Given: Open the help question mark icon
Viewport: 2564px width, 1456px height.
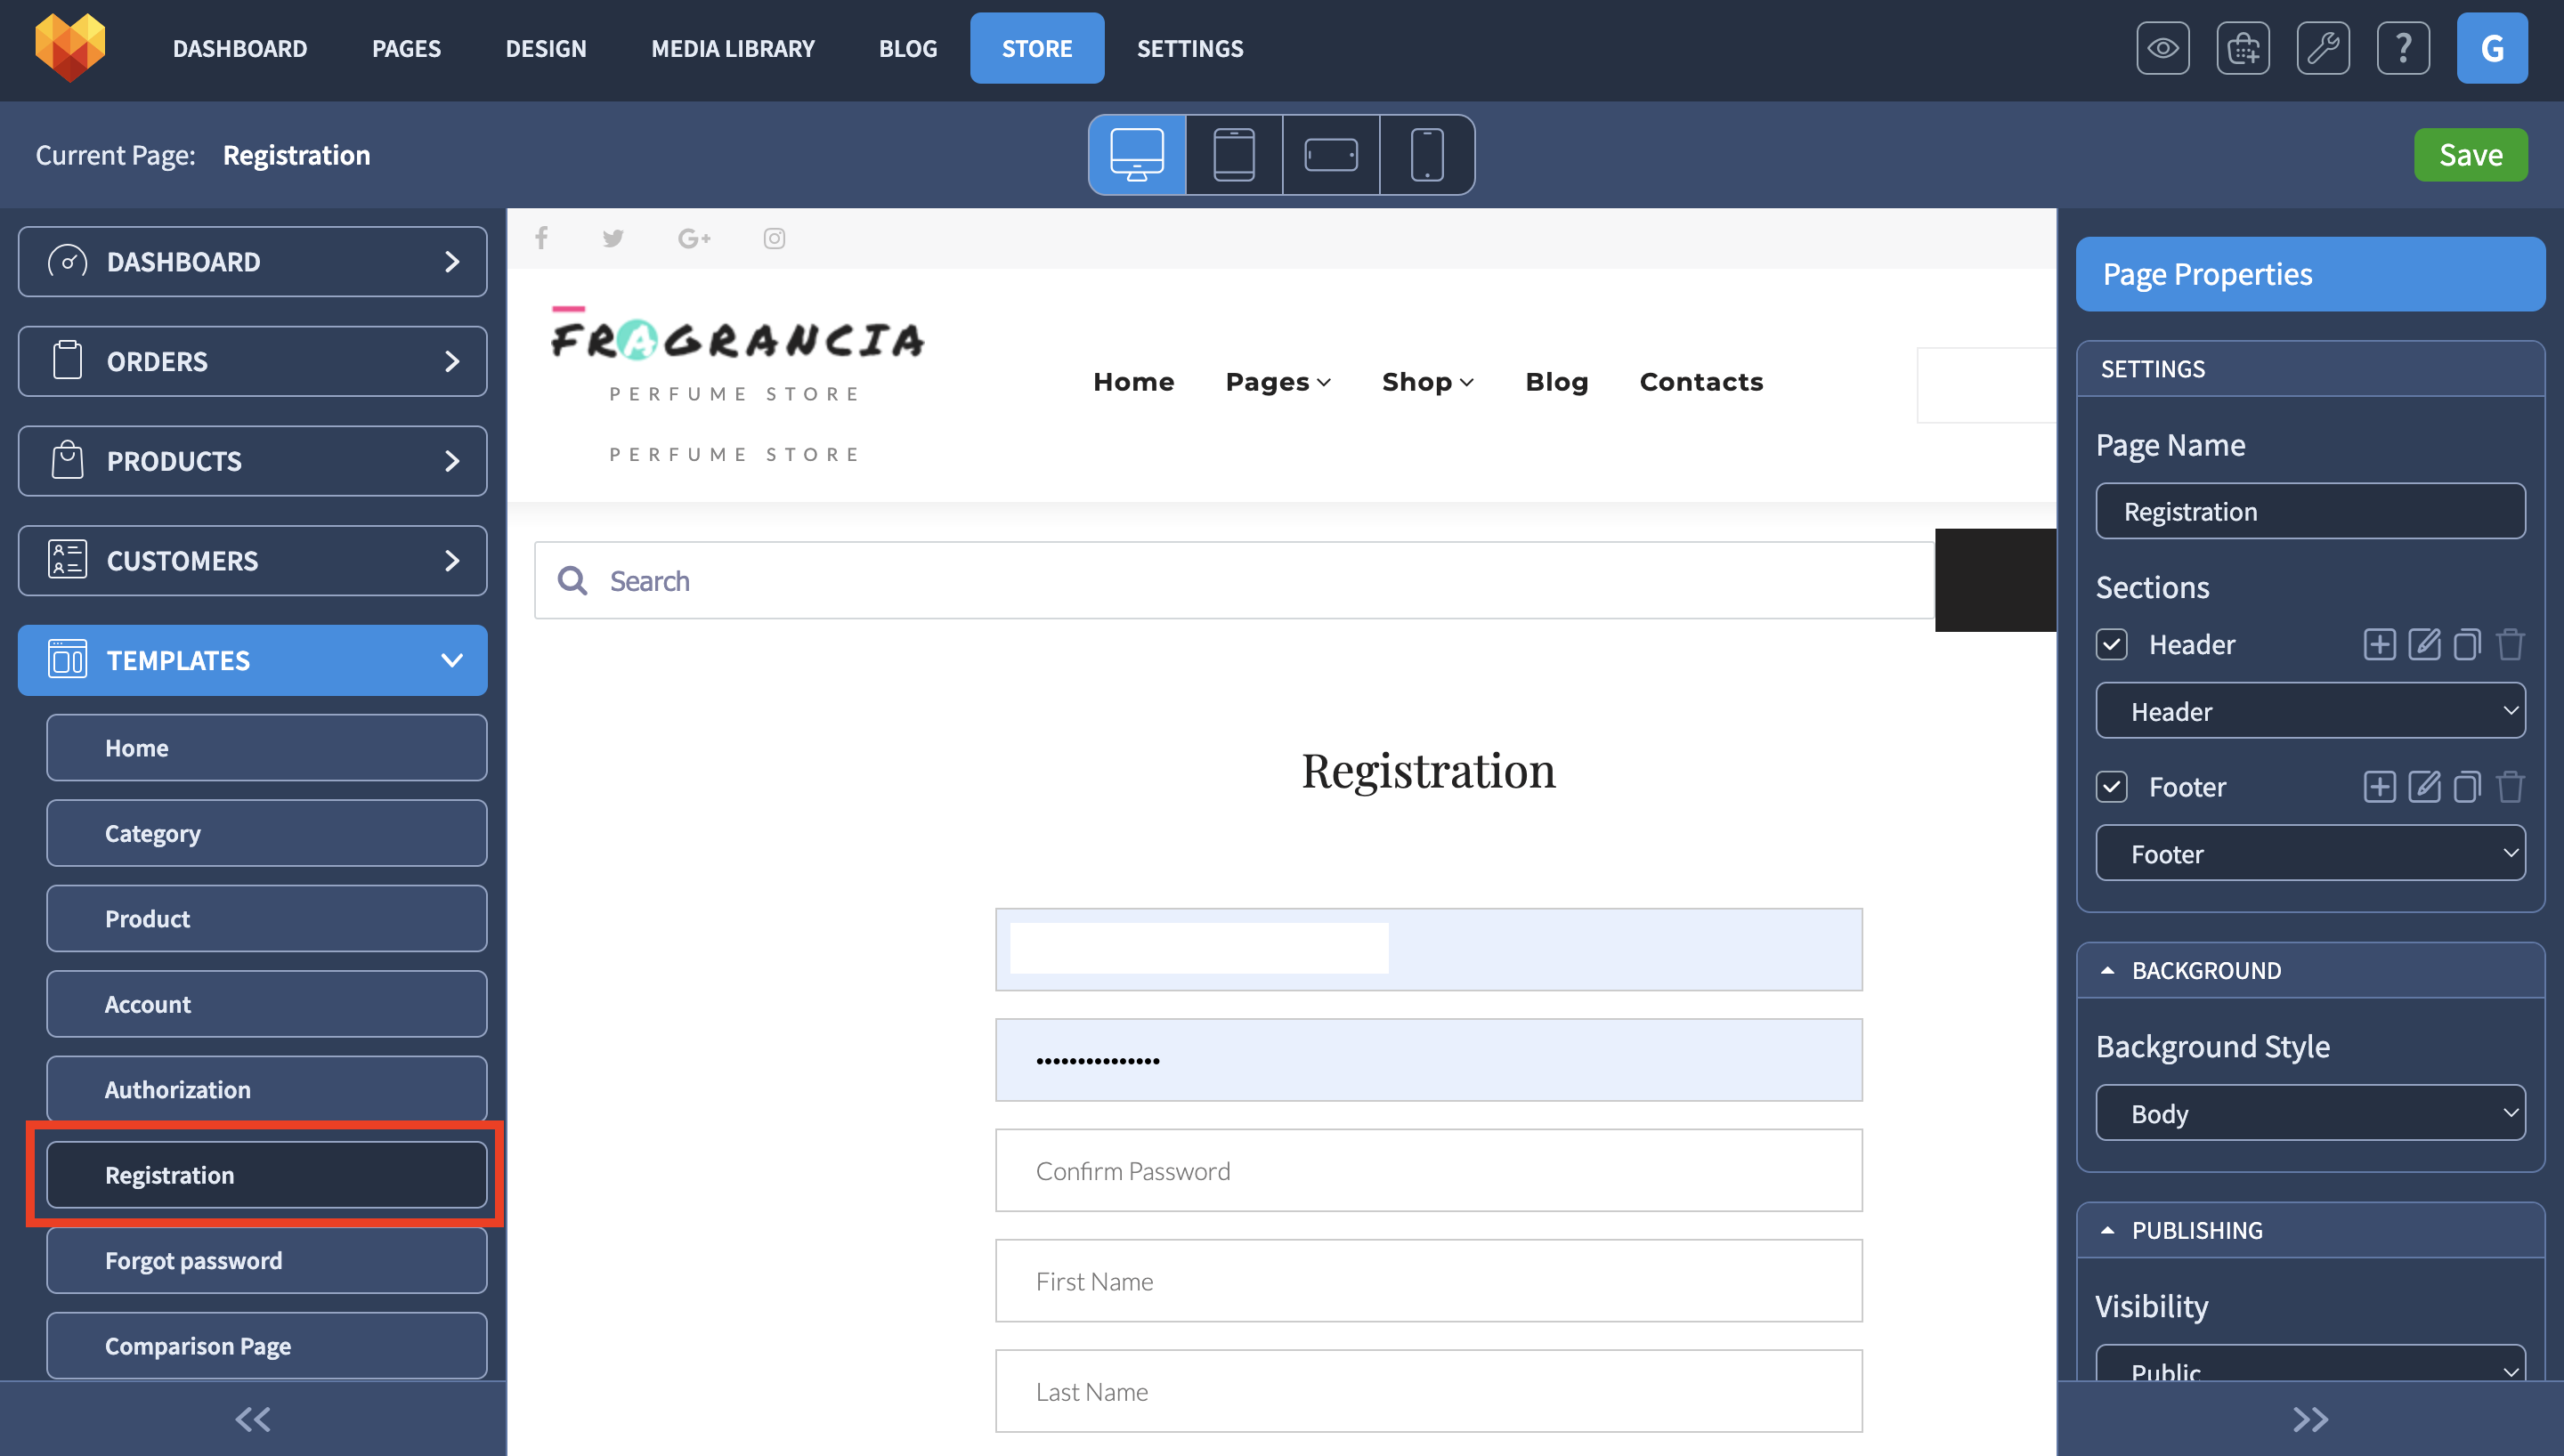Looking at the screenshot, I should coord(2402,48).
